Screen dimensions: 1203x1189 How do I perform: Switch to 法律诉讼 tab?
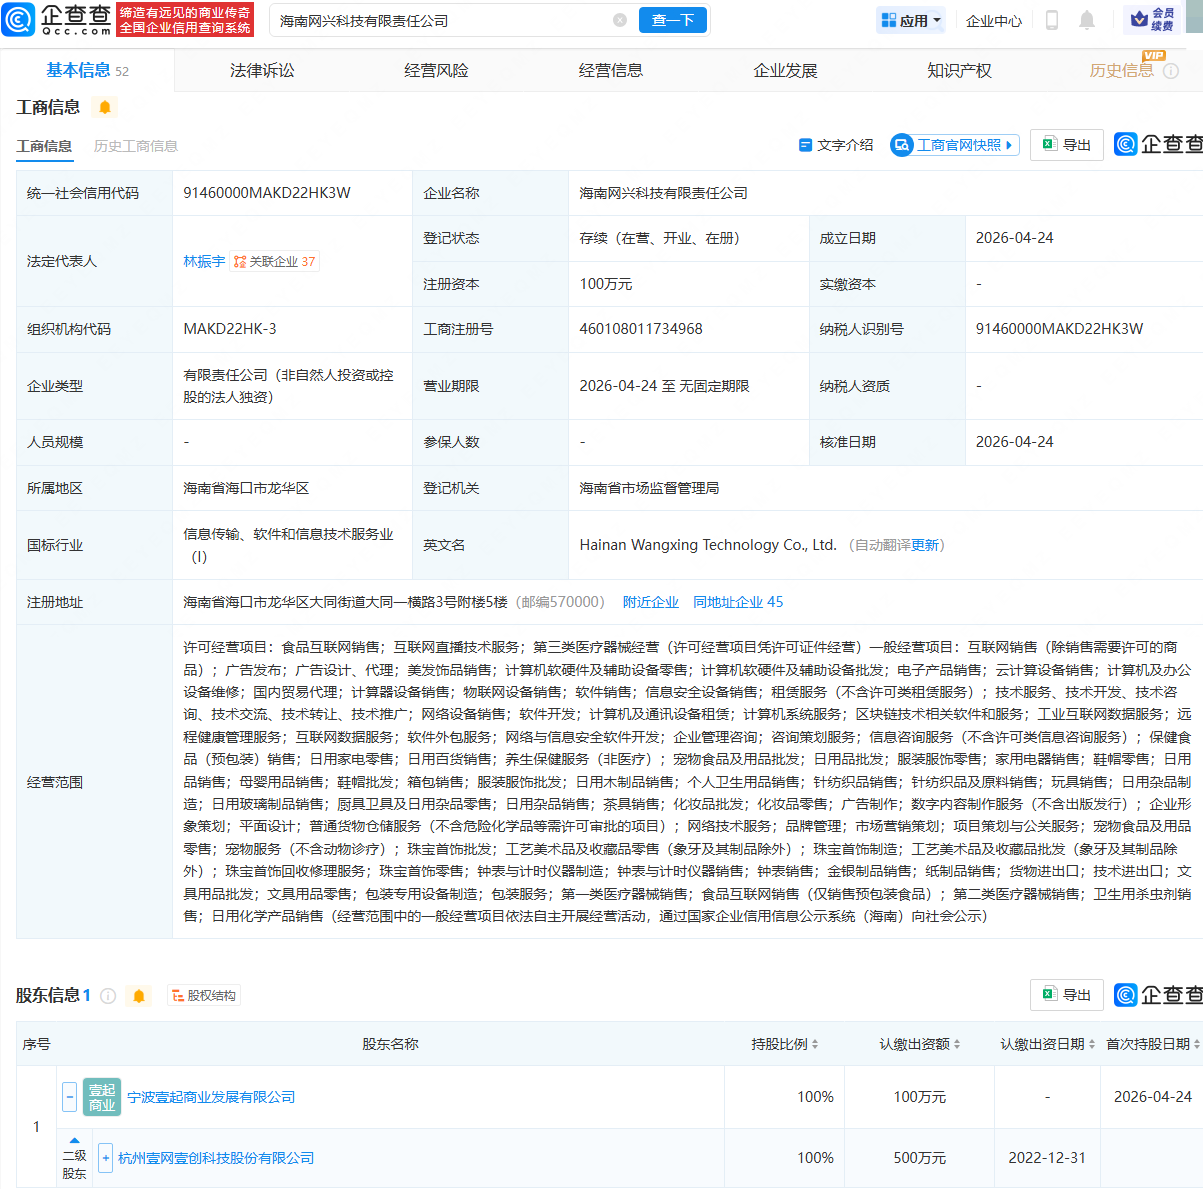click(x=262, y=70)
